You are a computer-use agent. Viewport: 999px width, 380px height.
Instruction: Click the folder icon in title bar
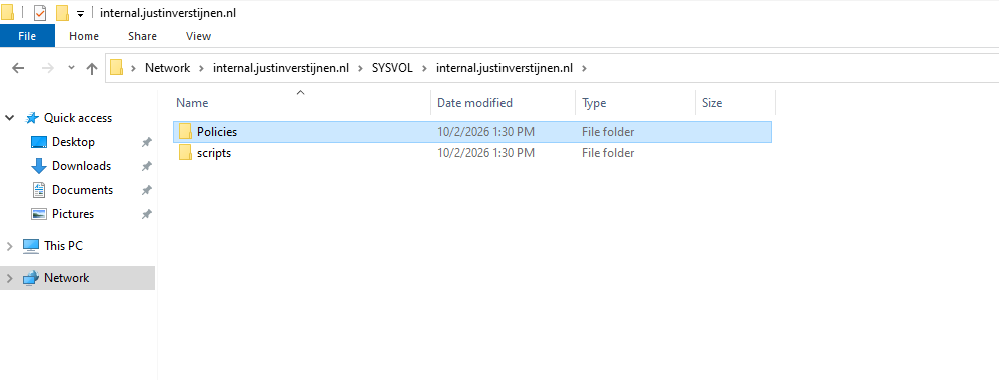[8, 12]
